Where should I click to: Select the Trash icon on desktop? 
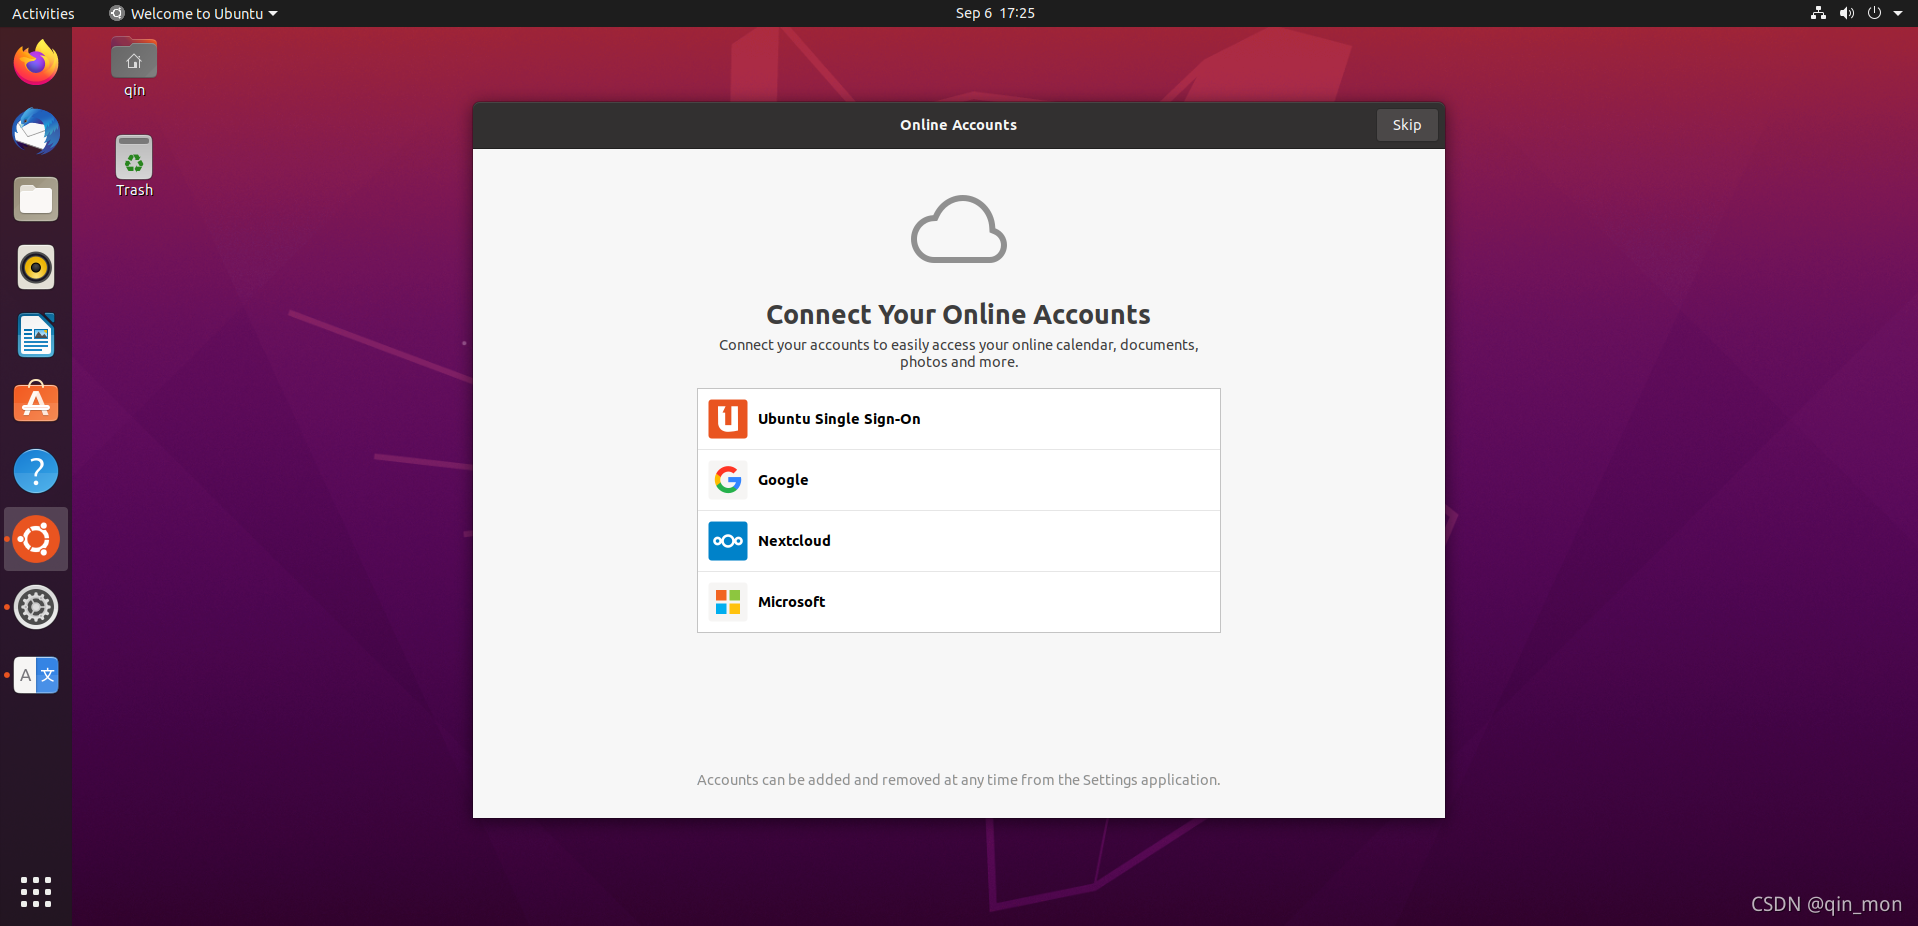click(134, 166)
